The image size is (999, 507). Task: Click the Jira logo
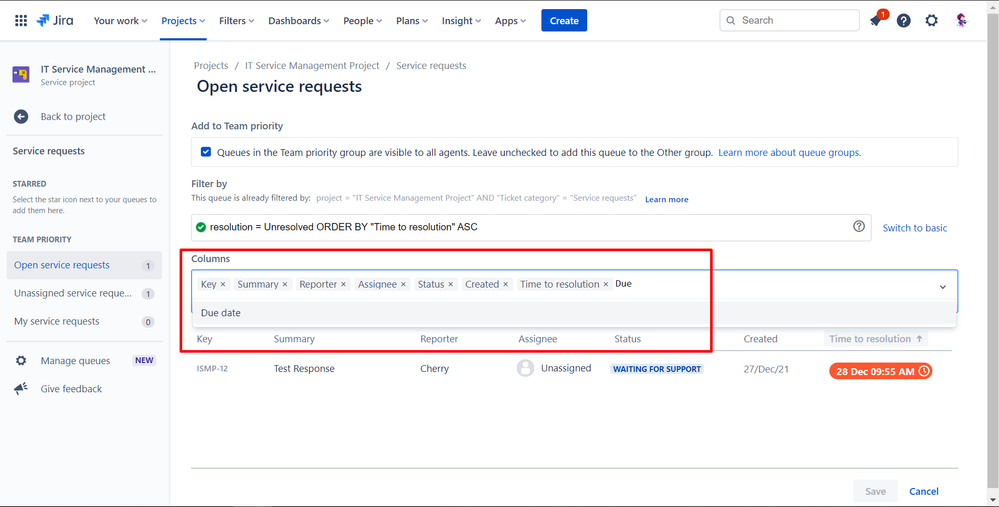pyautogui.click(x=55, y=20)
